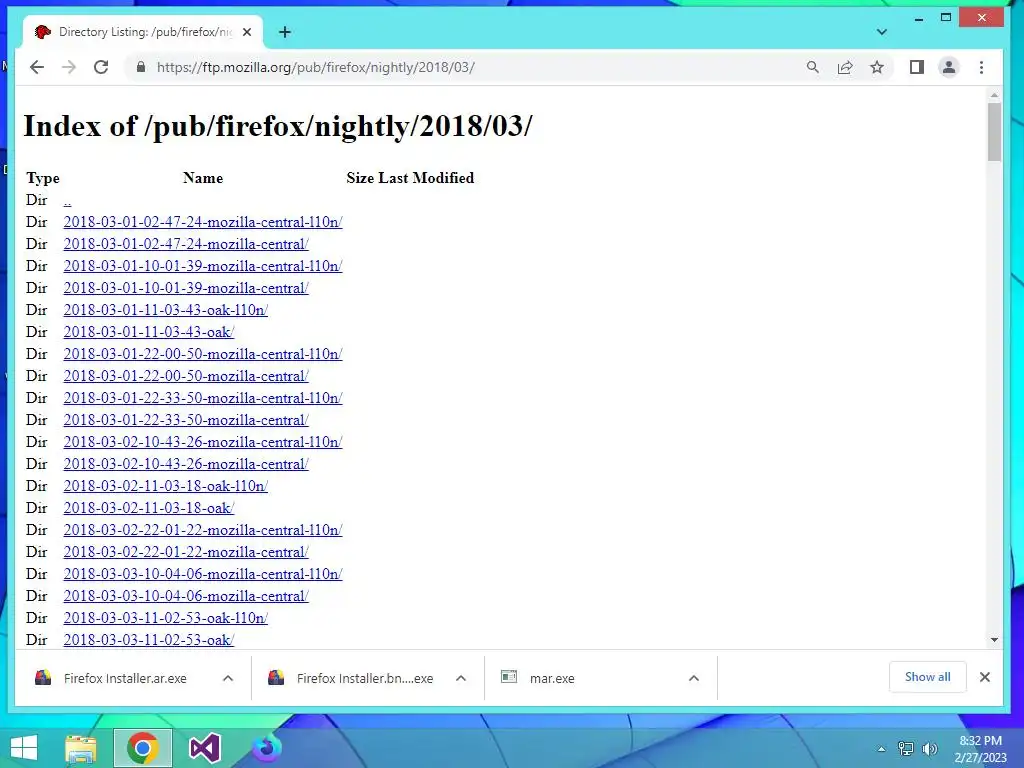Open 2018-03-01-22-00-50-mozilla-central folder
Viewport: 1024px width, 768px height.
(x=186, y=376)
